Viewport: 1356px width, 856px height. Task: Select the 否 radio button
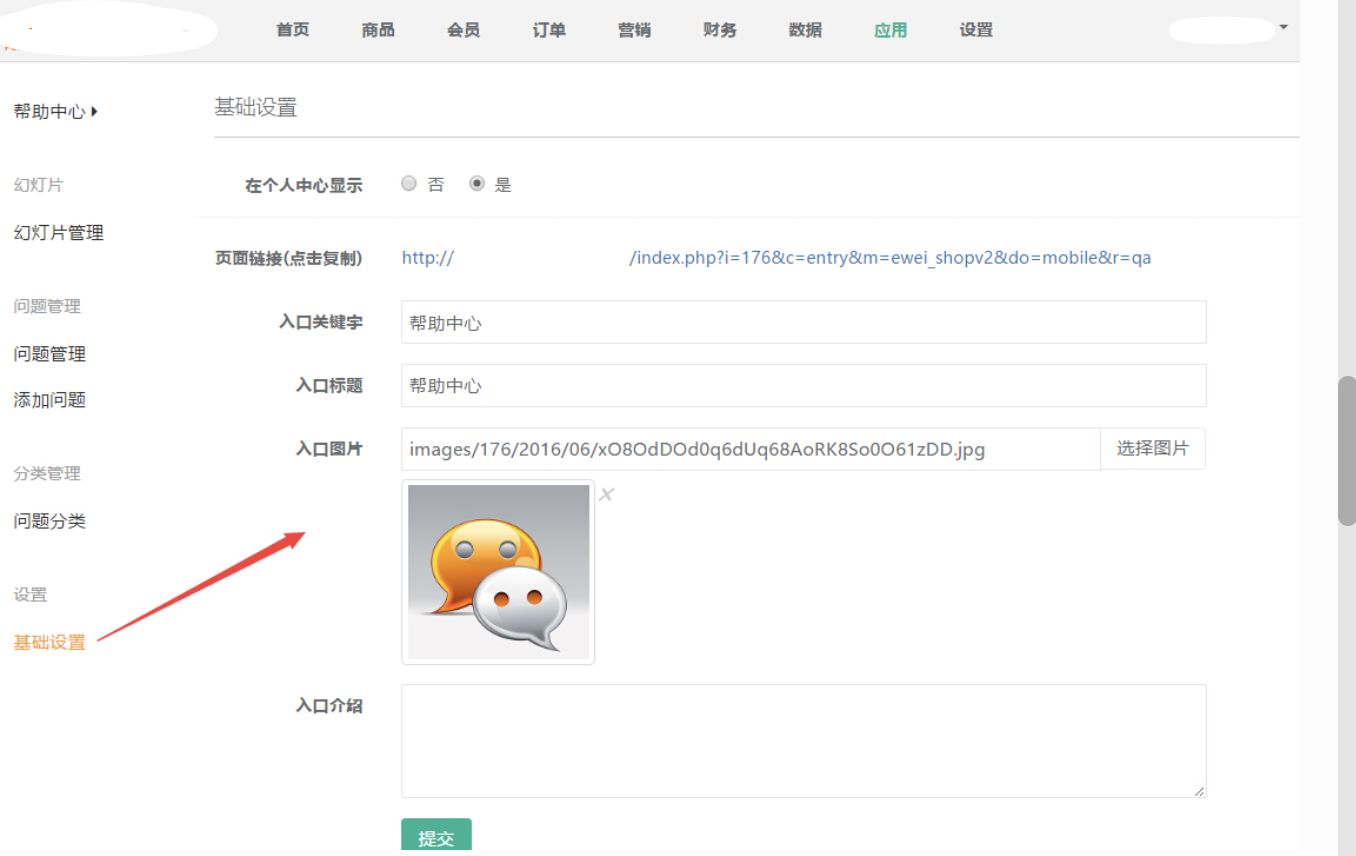click(409, 184)
